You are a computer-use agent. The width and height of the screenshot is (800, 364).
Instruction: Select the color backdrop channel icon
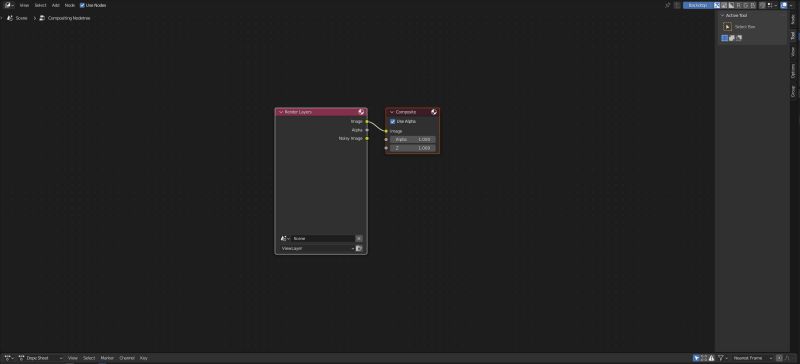(x=724, y=5)
